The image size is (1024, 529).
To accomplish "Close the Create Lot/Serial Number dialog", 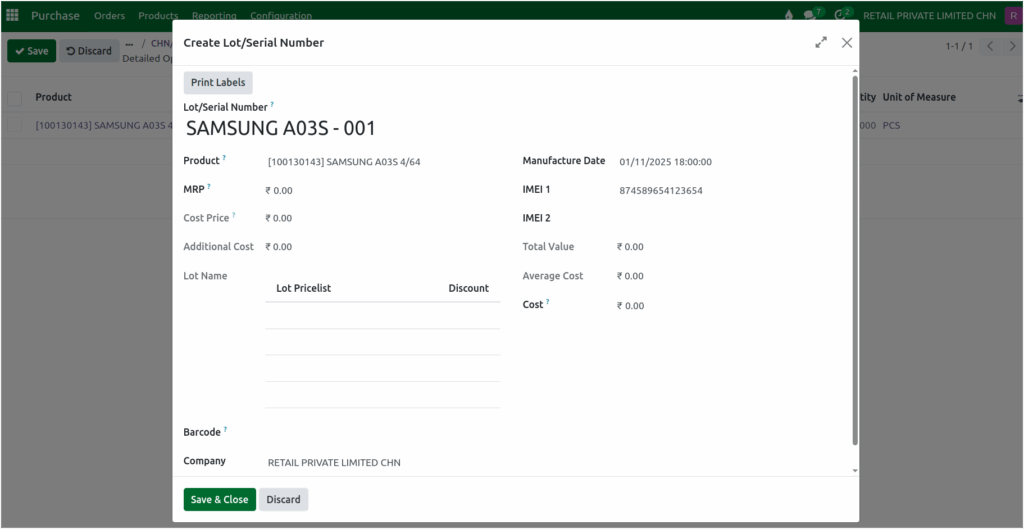I will coord(847,42).
